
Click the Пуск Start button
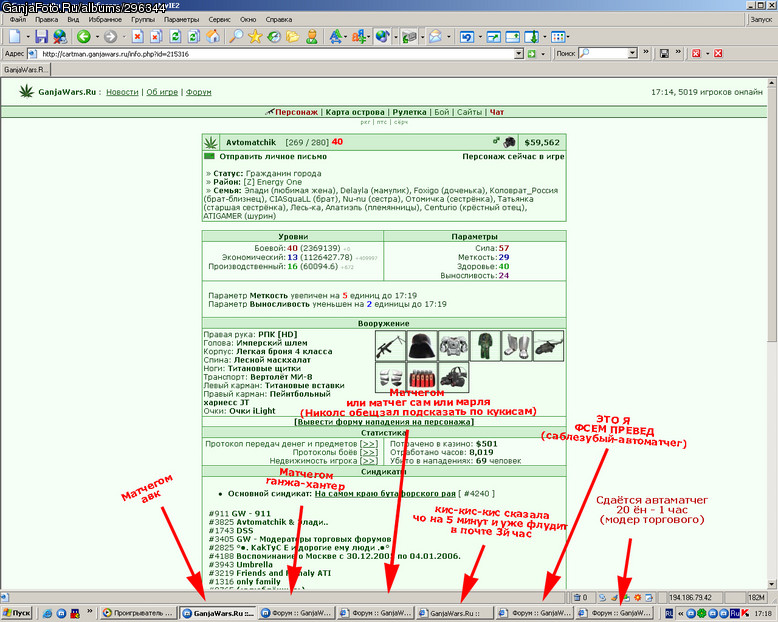(x=16, y=613)
